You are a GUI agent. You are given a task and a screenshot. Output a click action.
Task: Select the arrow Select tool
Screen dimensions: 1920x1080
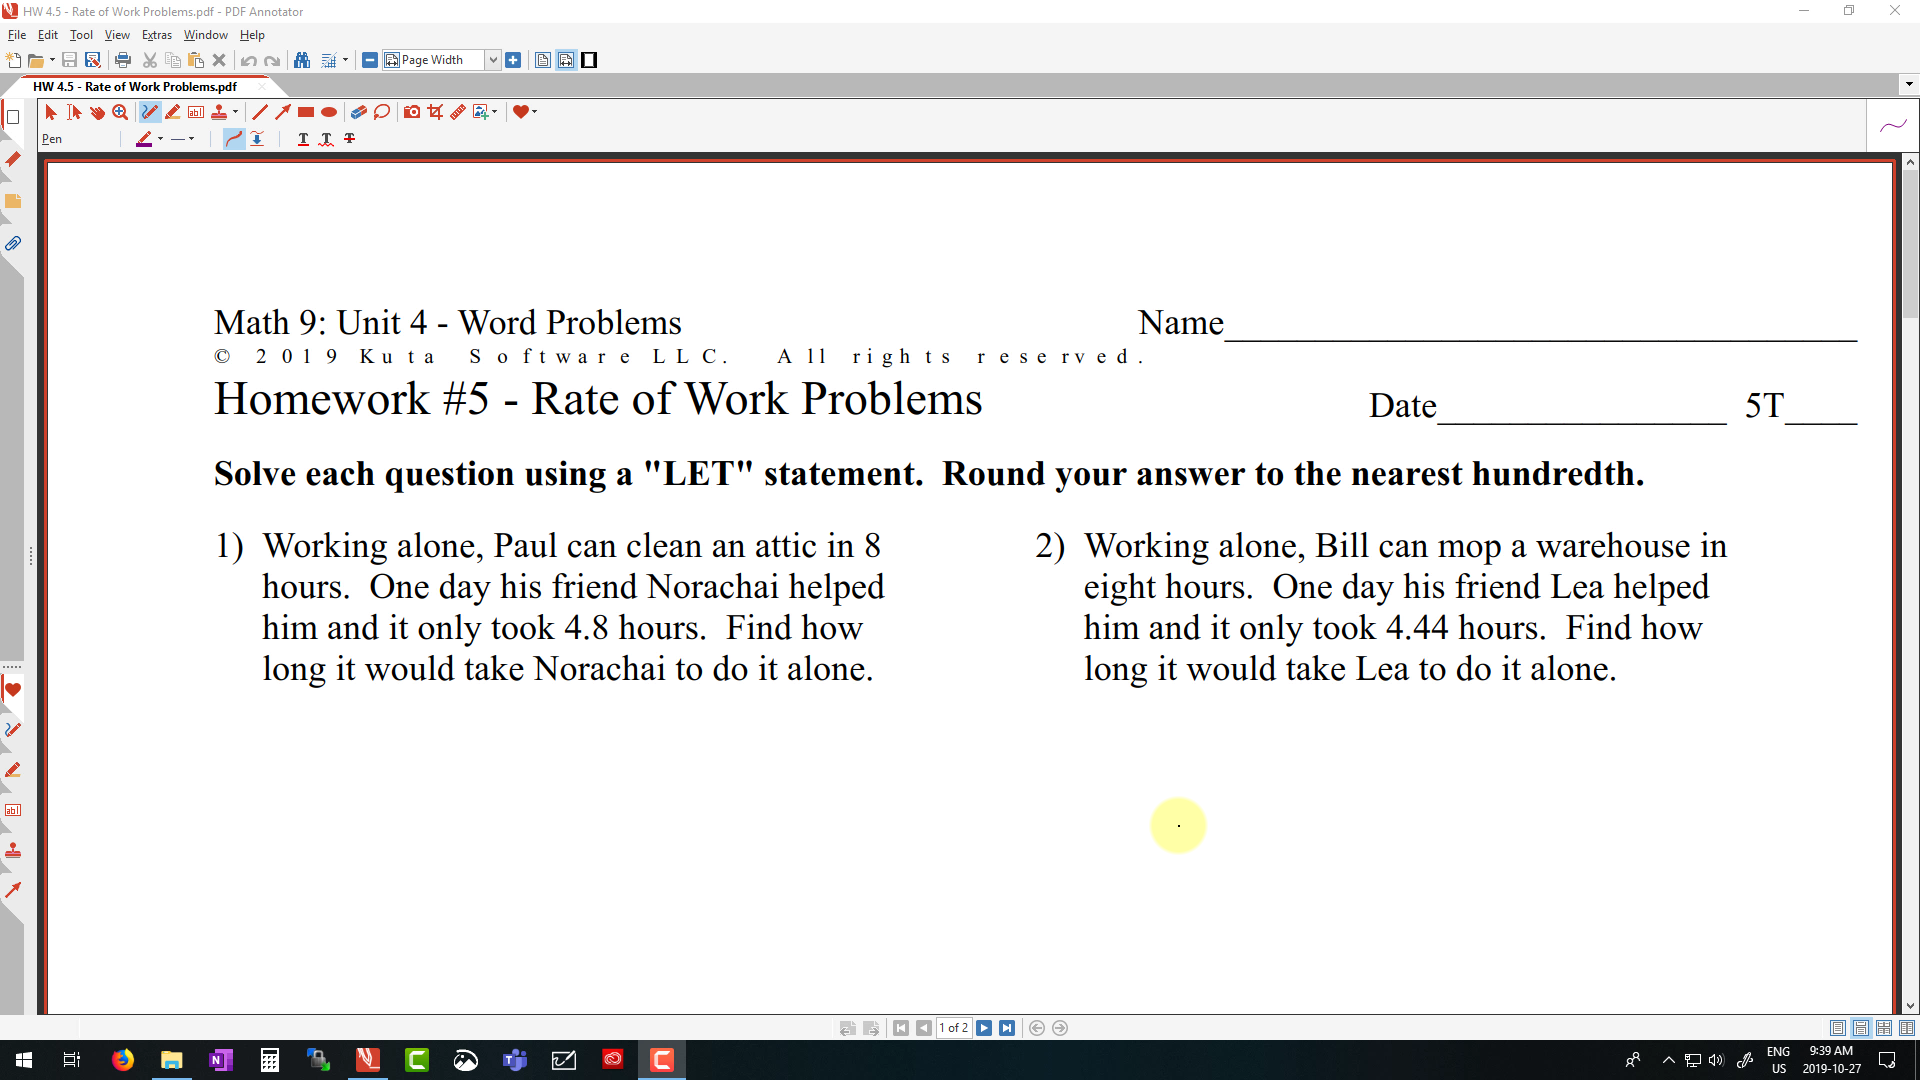pos(51,112)
